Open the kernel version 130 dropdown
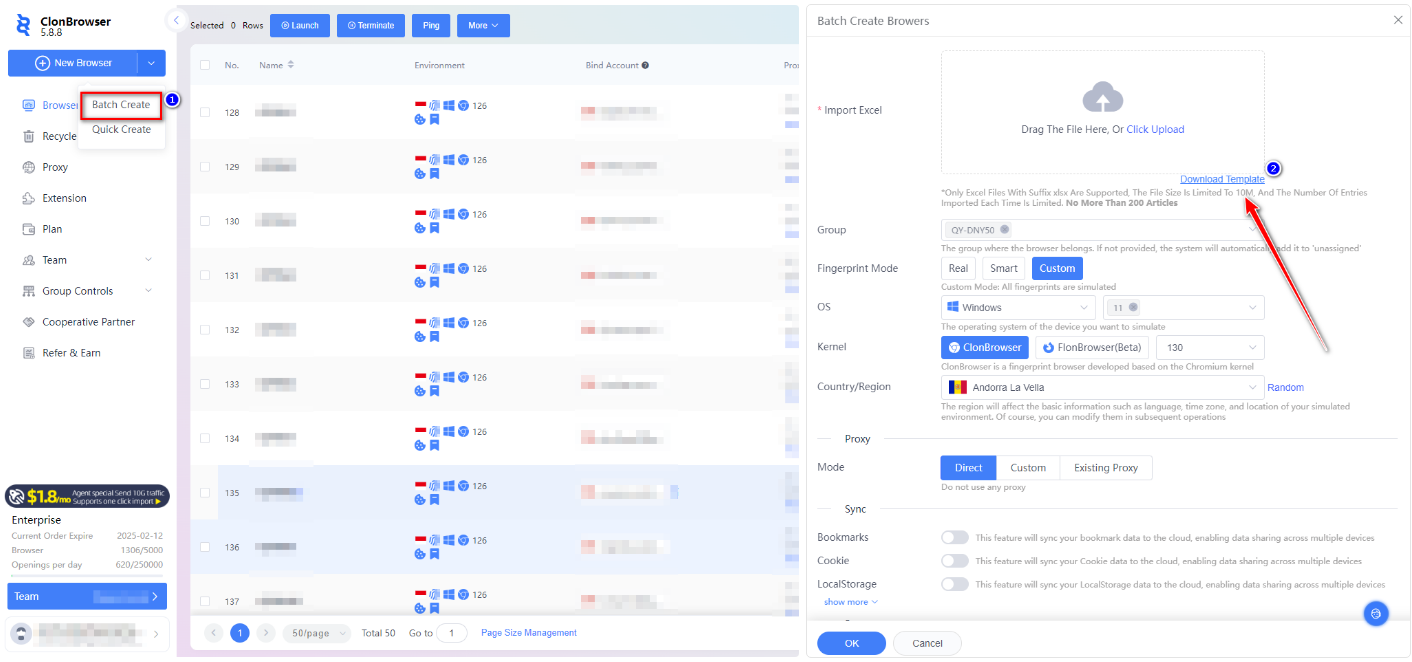The width and height of the screenshot is (1412, 662). pos(1210,347)
